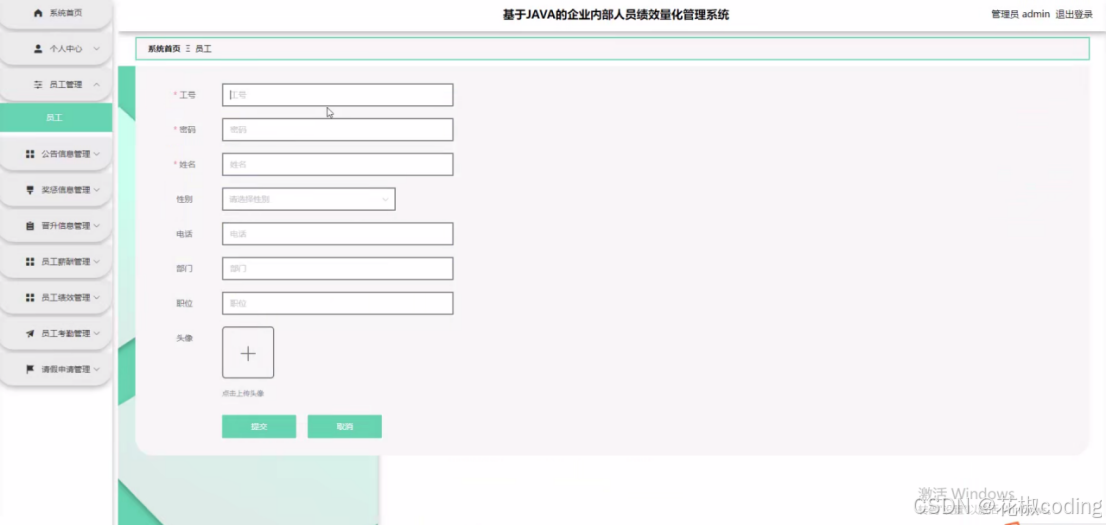Click the 性别 field label
Image resolution: width=1106 pixels, height=526 pixels.
(x=184, y=200)
